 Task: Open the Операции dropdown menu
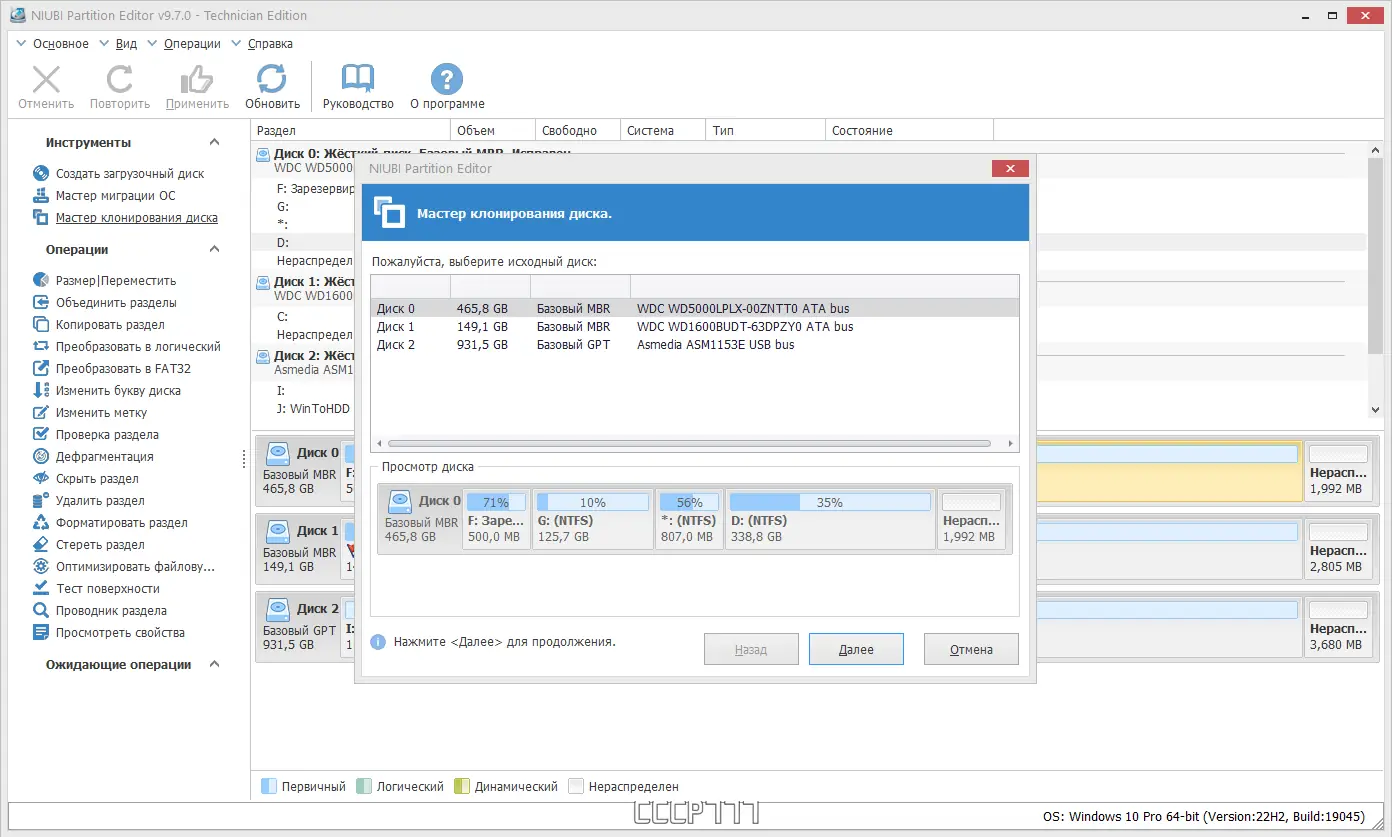(x=192, y=44)
